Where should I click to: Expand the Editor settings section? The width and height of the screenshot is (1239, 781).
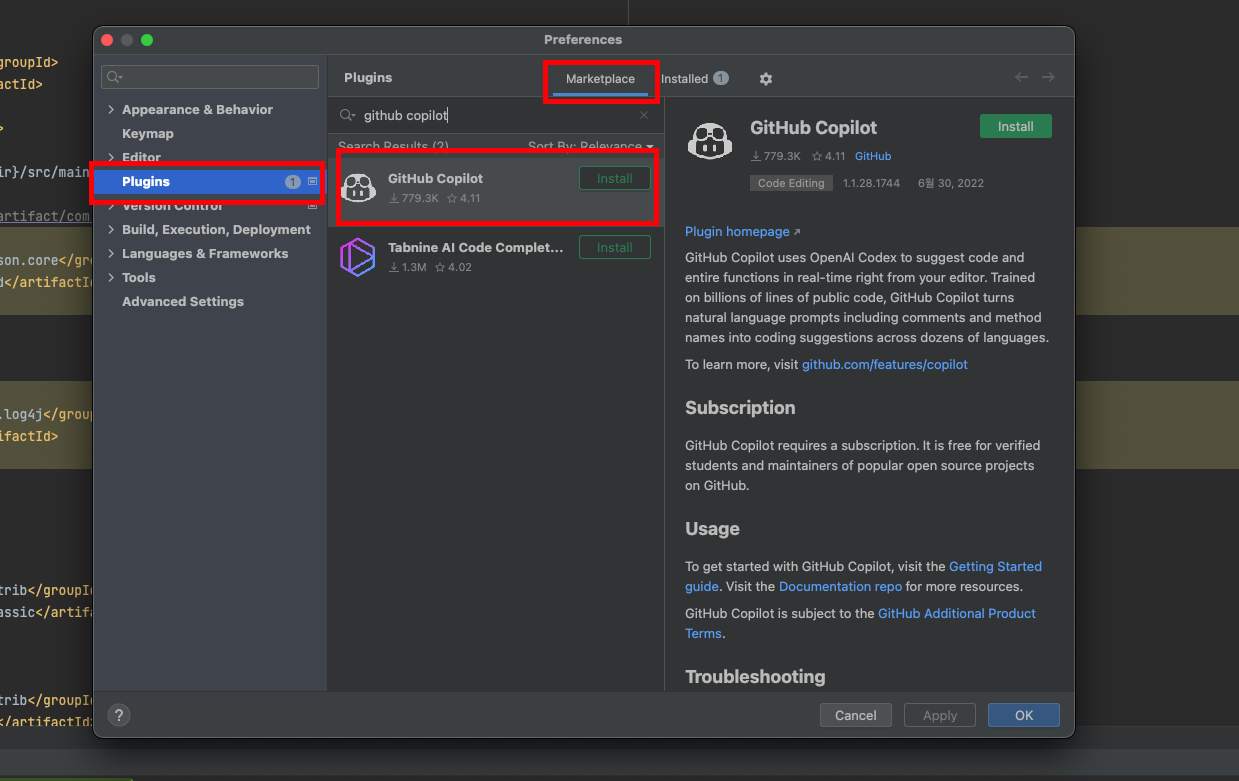111,158
